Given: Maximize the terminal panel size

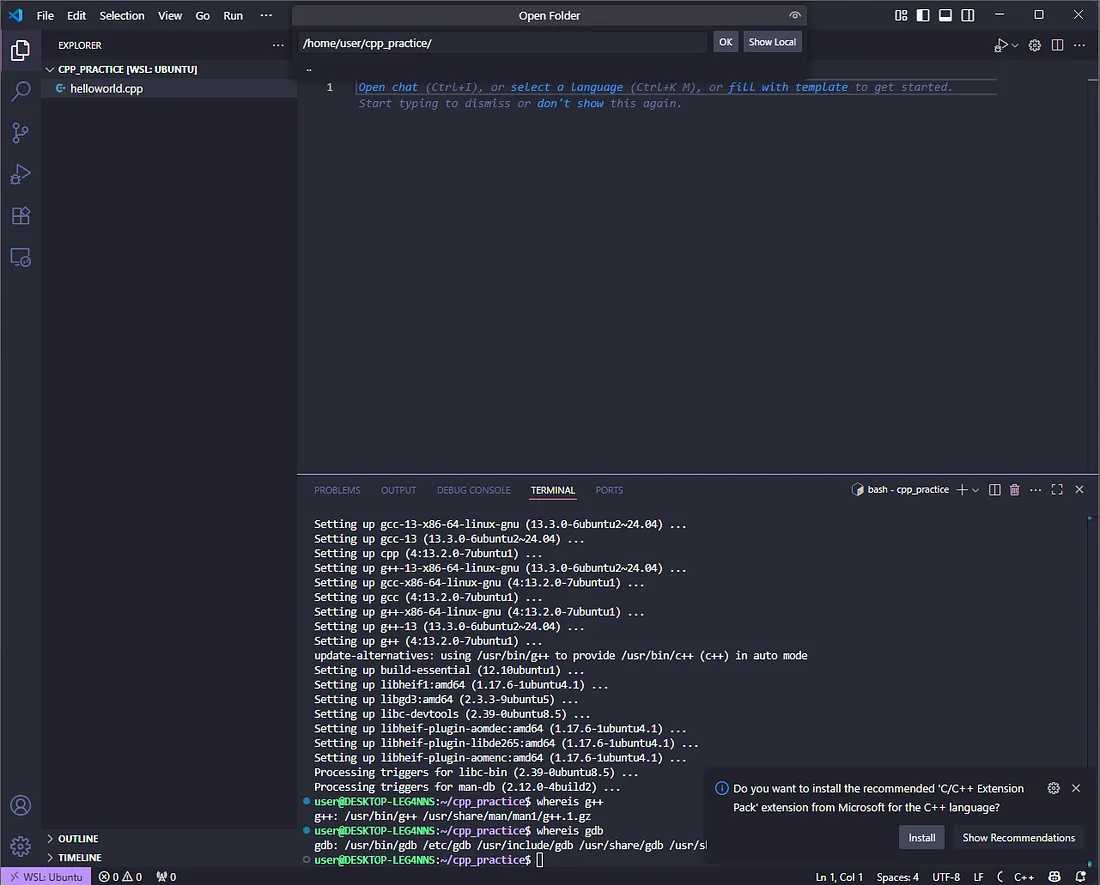Looking at the screenshot, I should tap(1057, 489).
